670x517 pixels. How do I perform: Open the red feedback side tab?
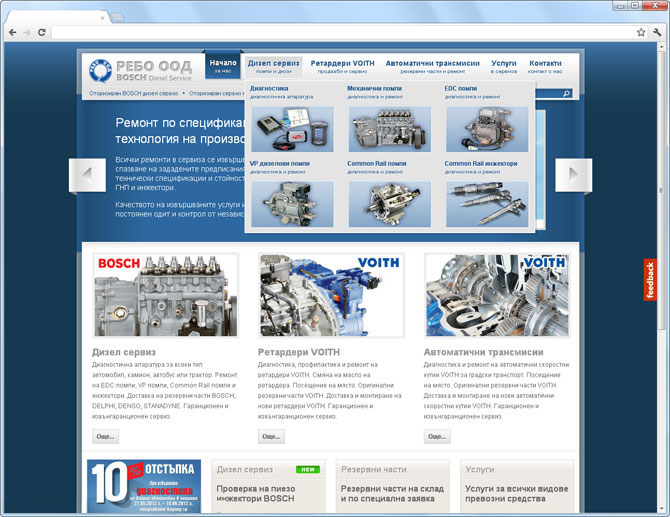[x=650, y=280]
